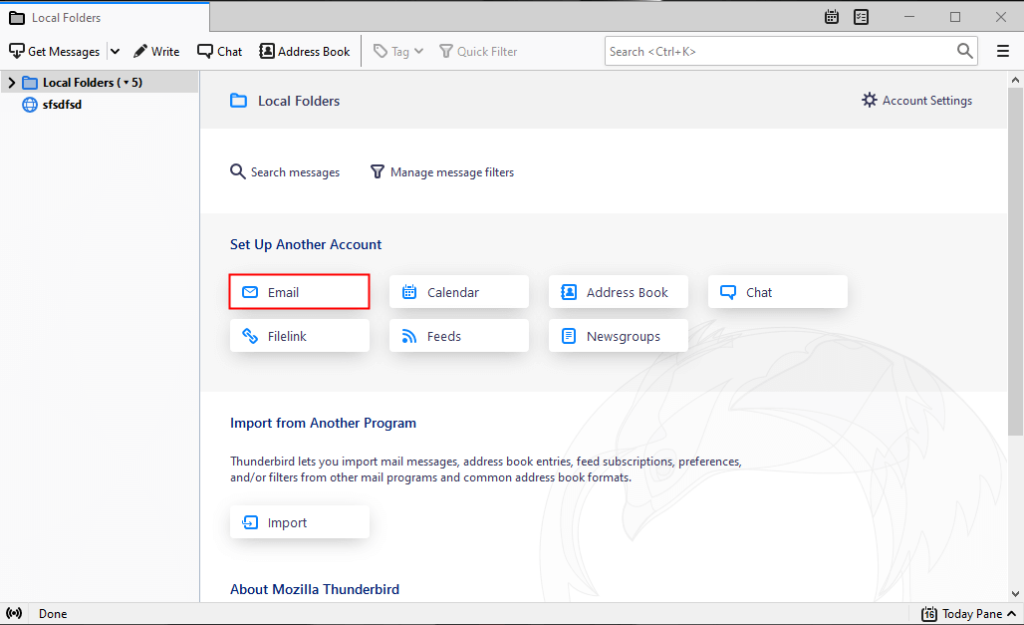Set up a Feeds account

[x=459, y=336]
